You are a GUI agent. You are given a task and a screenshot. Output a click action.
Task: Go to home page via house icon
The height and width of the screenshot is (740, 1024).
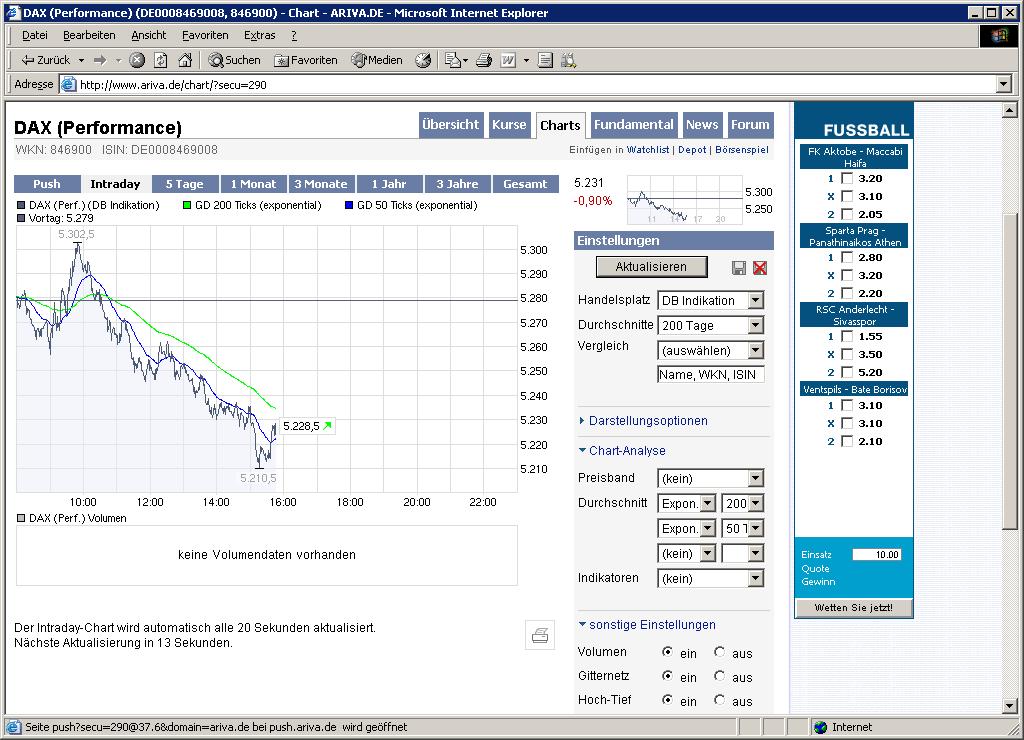click(x=185, y=60)
